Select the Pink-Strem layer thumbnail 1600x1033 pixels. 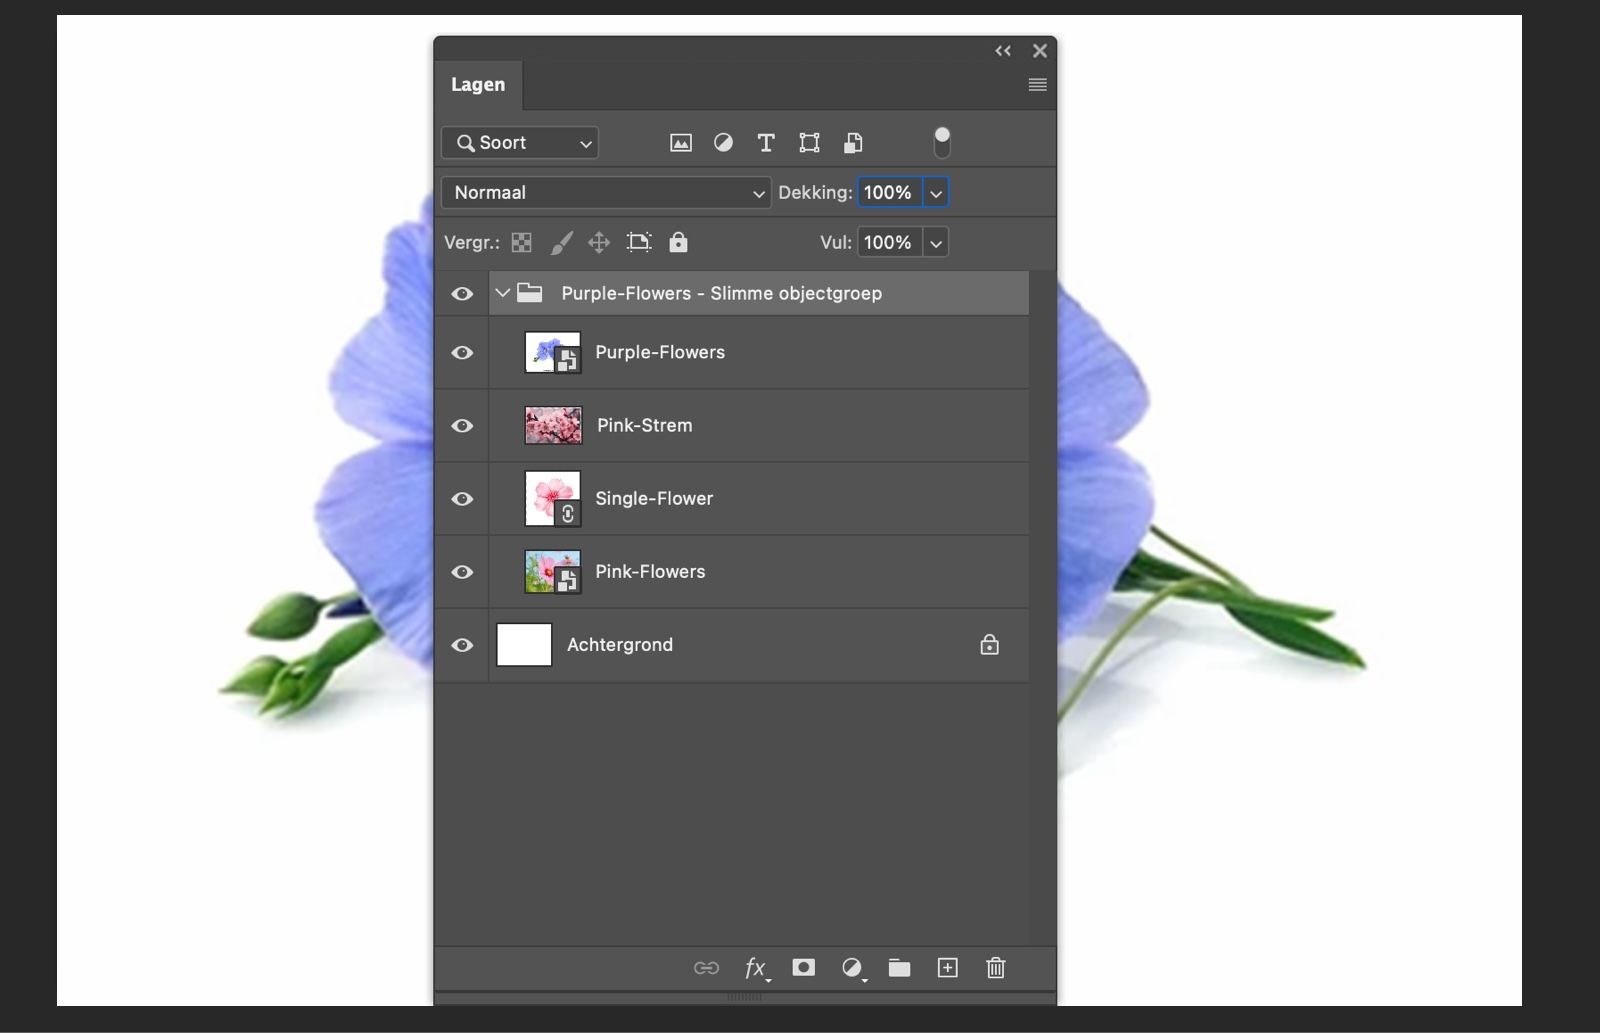553,426
